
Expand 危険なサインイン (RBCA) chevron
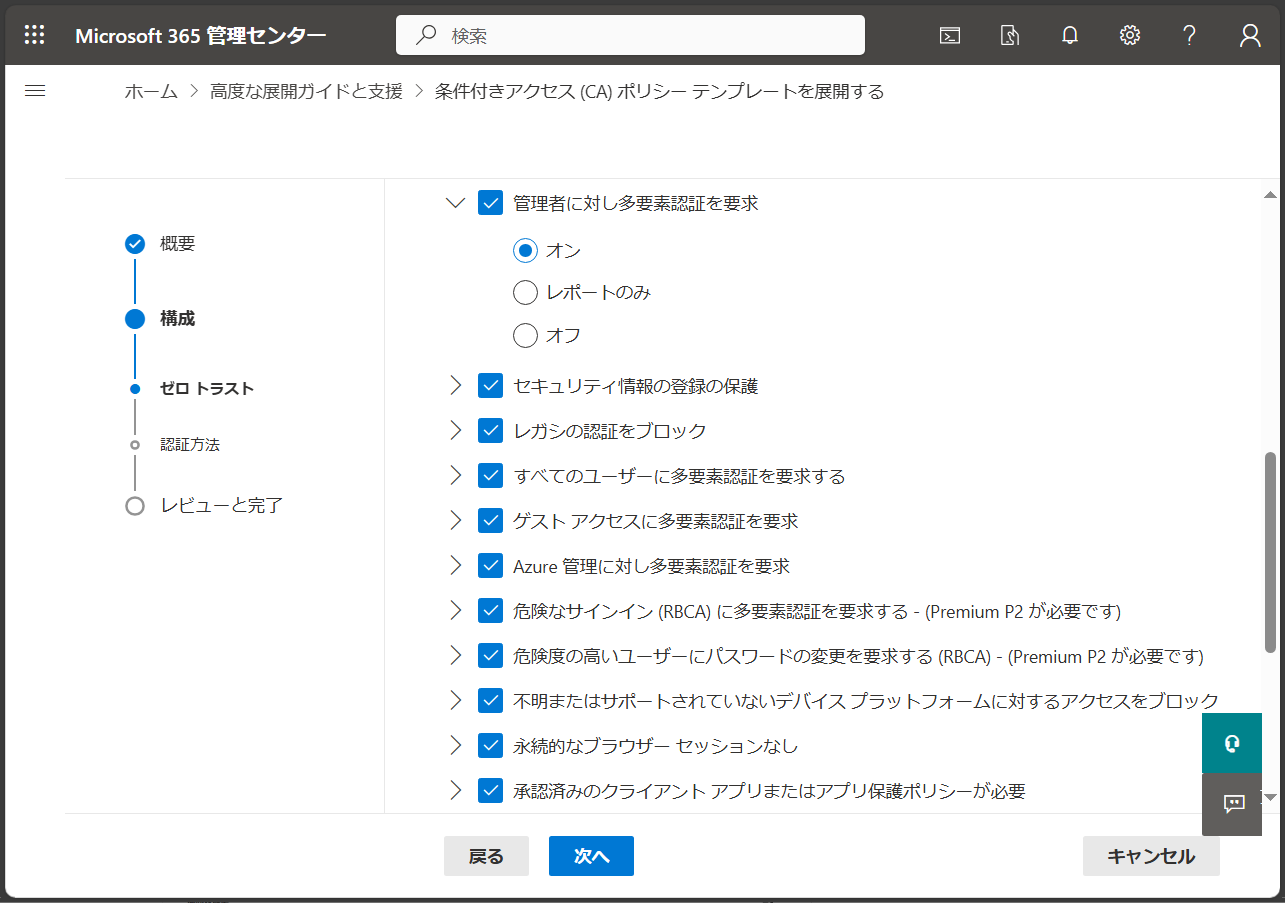click(x=455, y=610)
